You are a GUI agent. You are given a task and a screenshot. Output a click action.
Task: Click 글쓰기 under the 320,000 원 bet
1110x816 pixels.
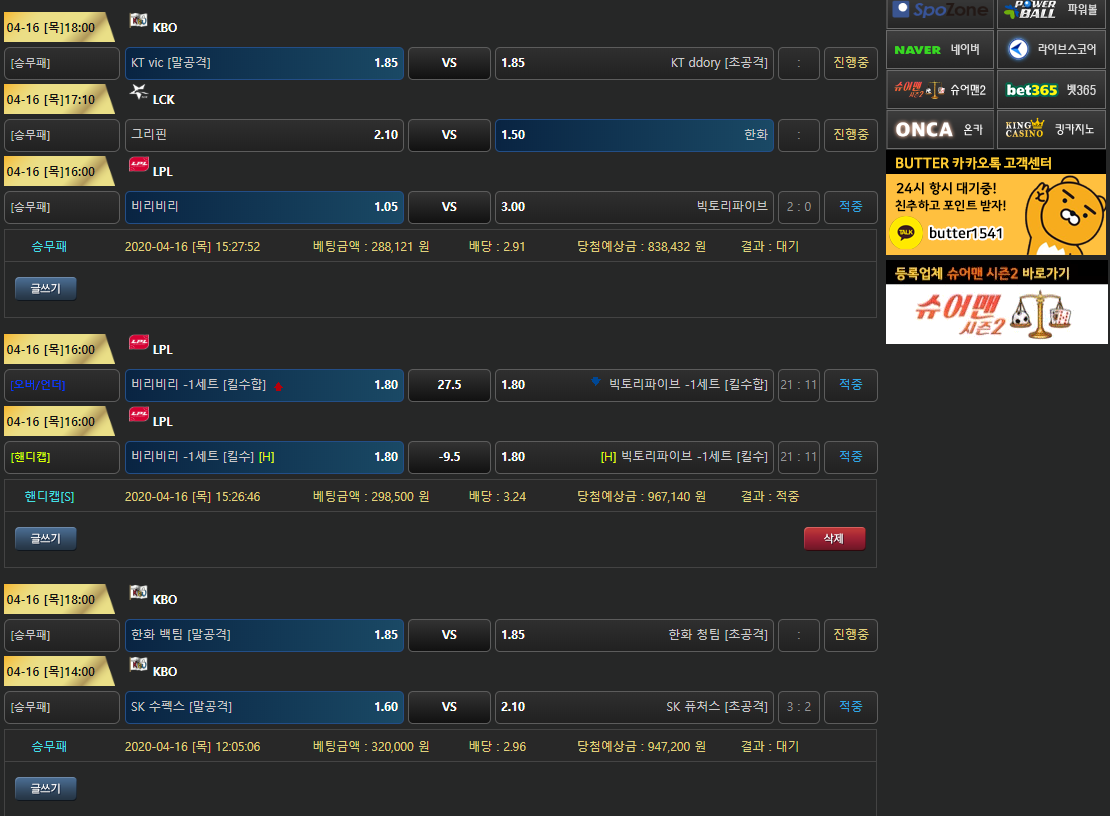(x=45, y=789)
